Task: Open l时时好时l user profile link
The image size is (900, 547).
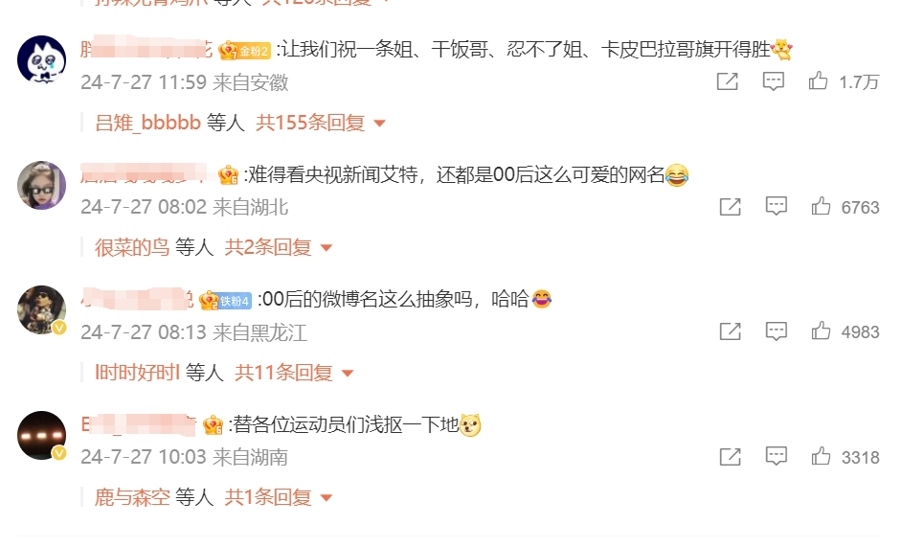Action: (138, 373)
